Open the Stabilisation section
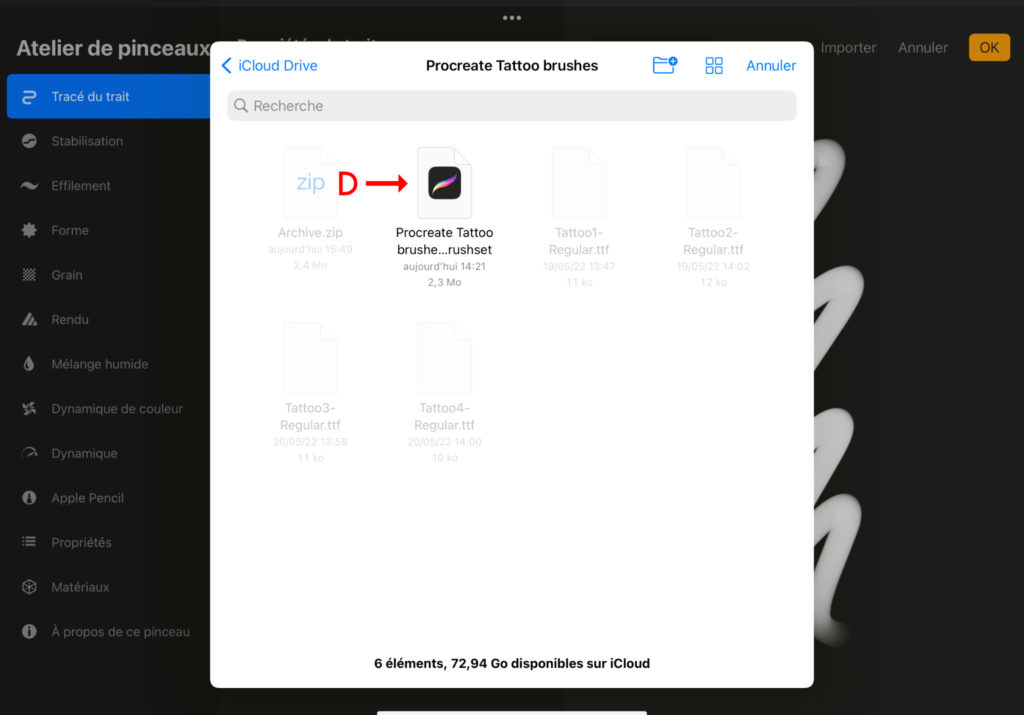This screenshot has height=715, width=1024. [108, 141]
